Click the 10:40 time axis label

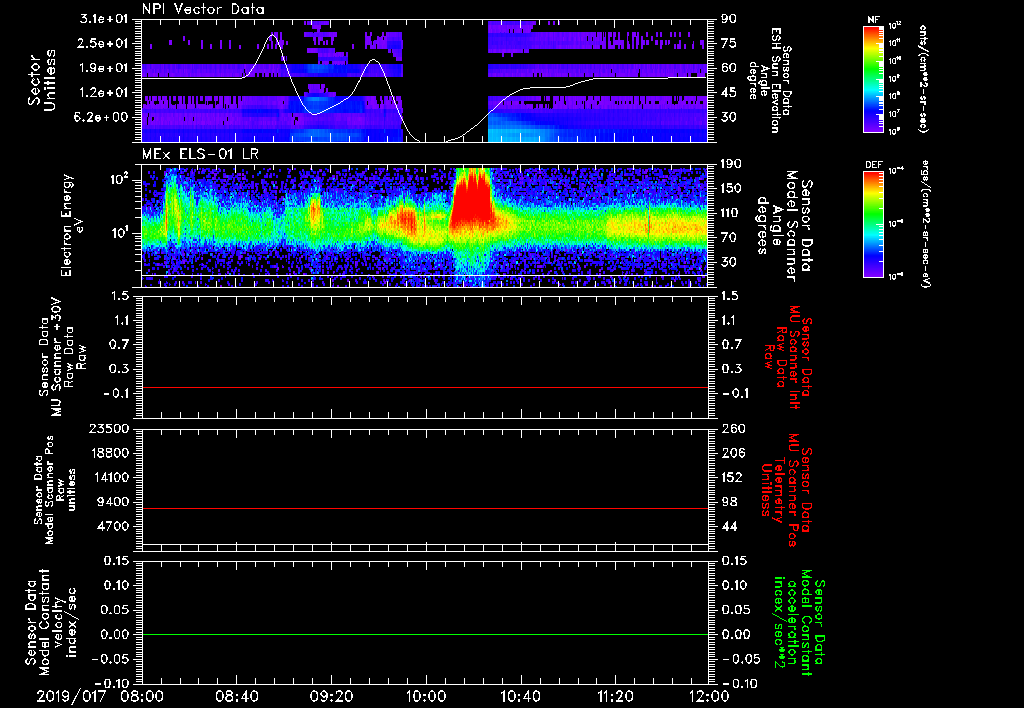[520, 696]
